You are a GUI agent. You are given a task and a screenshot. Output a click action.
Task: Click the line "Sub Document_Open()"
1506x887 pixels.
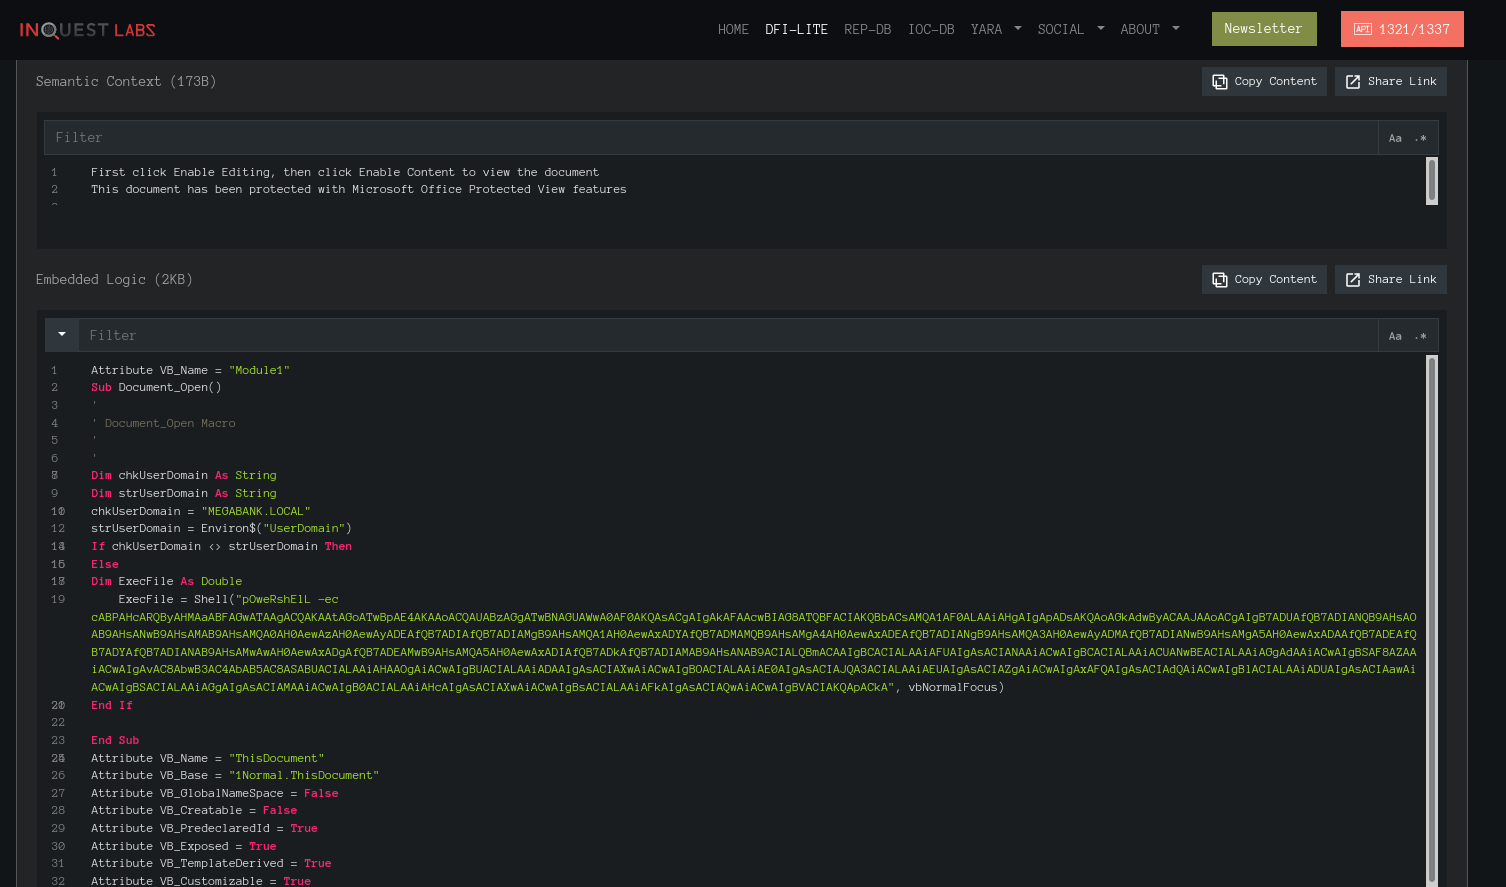point(156,388)
